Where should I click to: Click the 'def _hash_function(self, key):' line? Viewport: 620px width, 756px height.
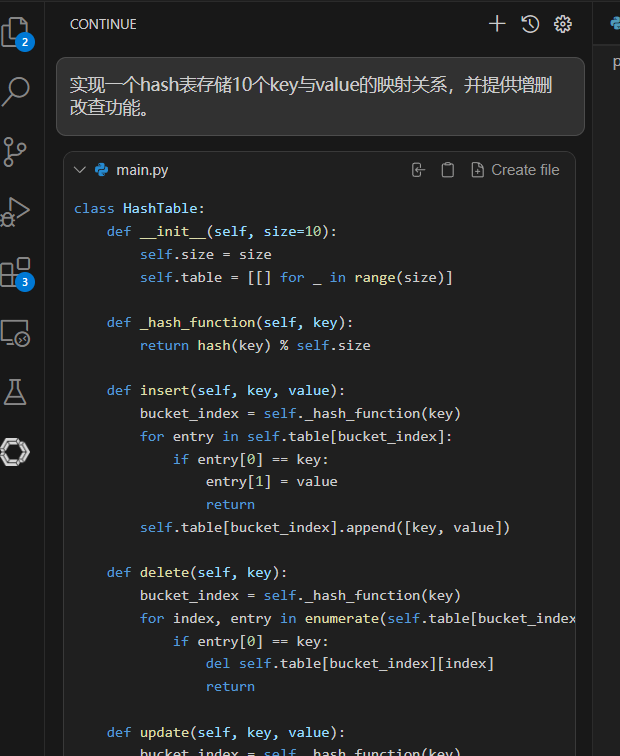point(230,322)
